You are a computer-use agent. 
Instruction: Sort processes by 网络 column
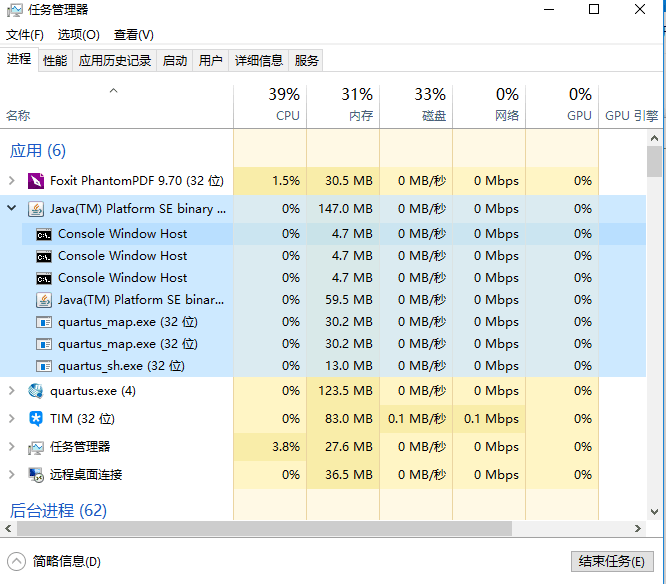coord(489,107)
